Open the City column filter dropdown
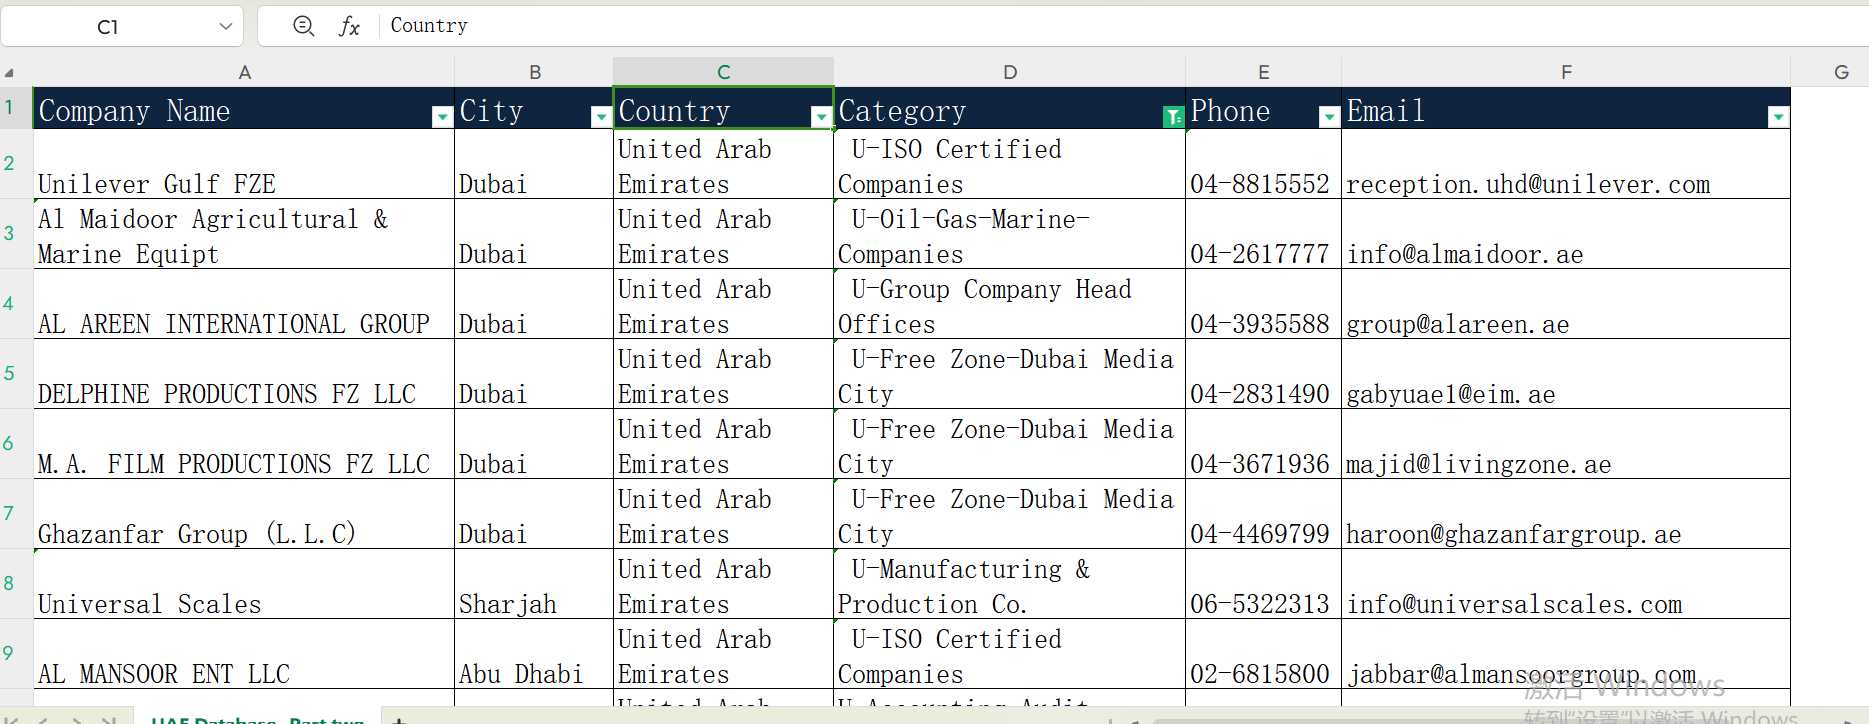The width and height of the screenshot is (1869, 724). point(601,117)
